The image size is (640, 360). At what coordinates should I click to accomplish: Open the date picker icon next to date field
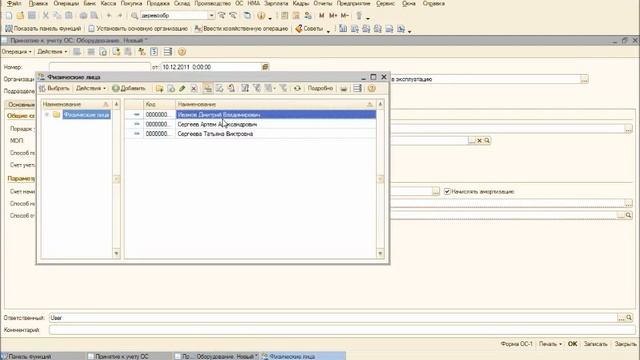tap(265, 67)
